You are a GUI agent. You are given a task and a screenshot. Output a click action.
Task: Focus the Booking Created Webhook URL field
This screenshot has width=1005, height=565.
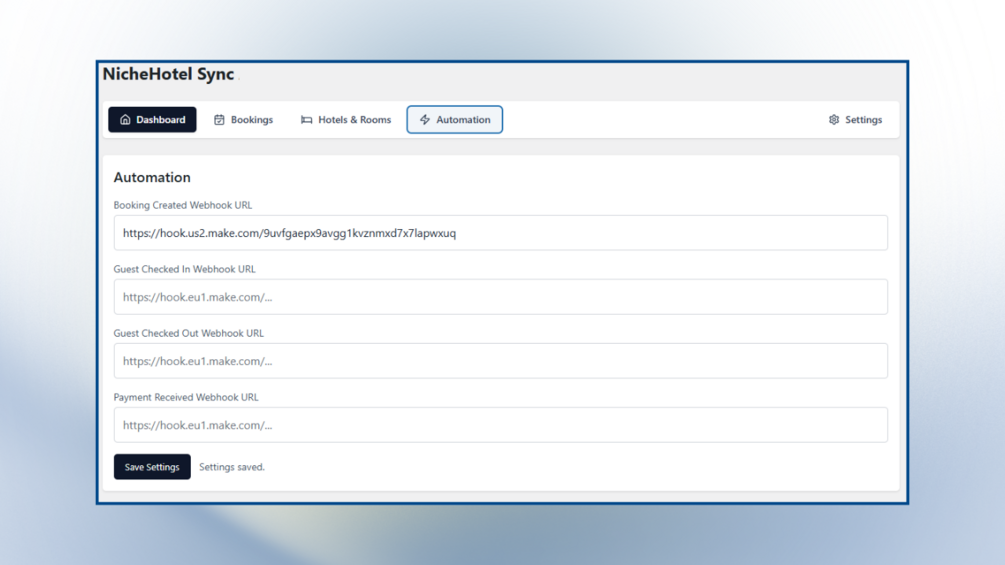coord(501,233)
